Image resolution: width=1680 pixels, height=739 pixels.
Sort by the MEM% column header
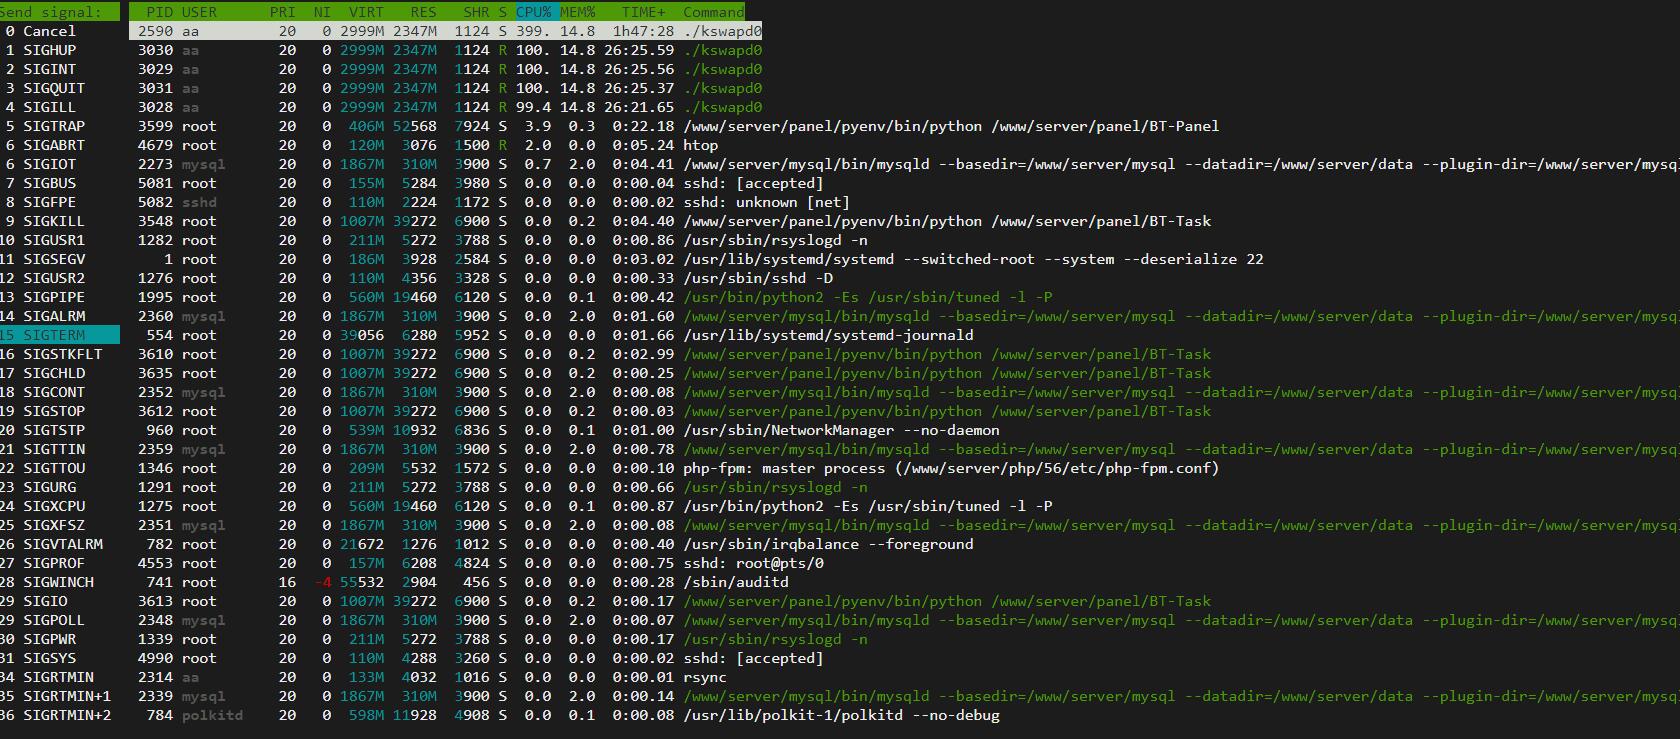pyautogui.click(x=577, y=12)
